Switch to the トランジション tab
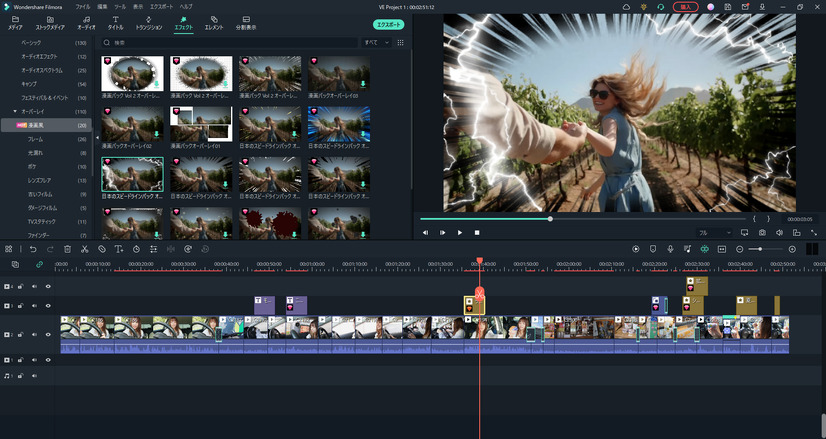This screenshot has height=439, width=826. click(x=148, y=23)
